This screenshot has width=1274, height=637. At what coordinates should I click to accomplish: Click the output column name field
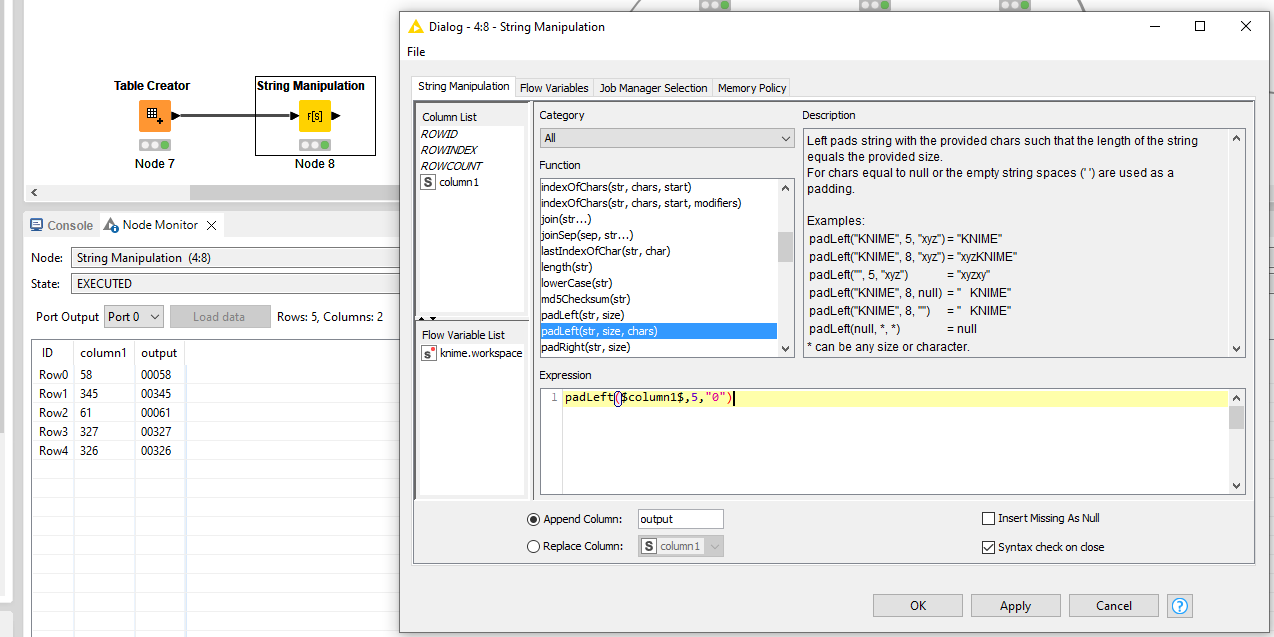pyautogui.click(x=680, y=519)
